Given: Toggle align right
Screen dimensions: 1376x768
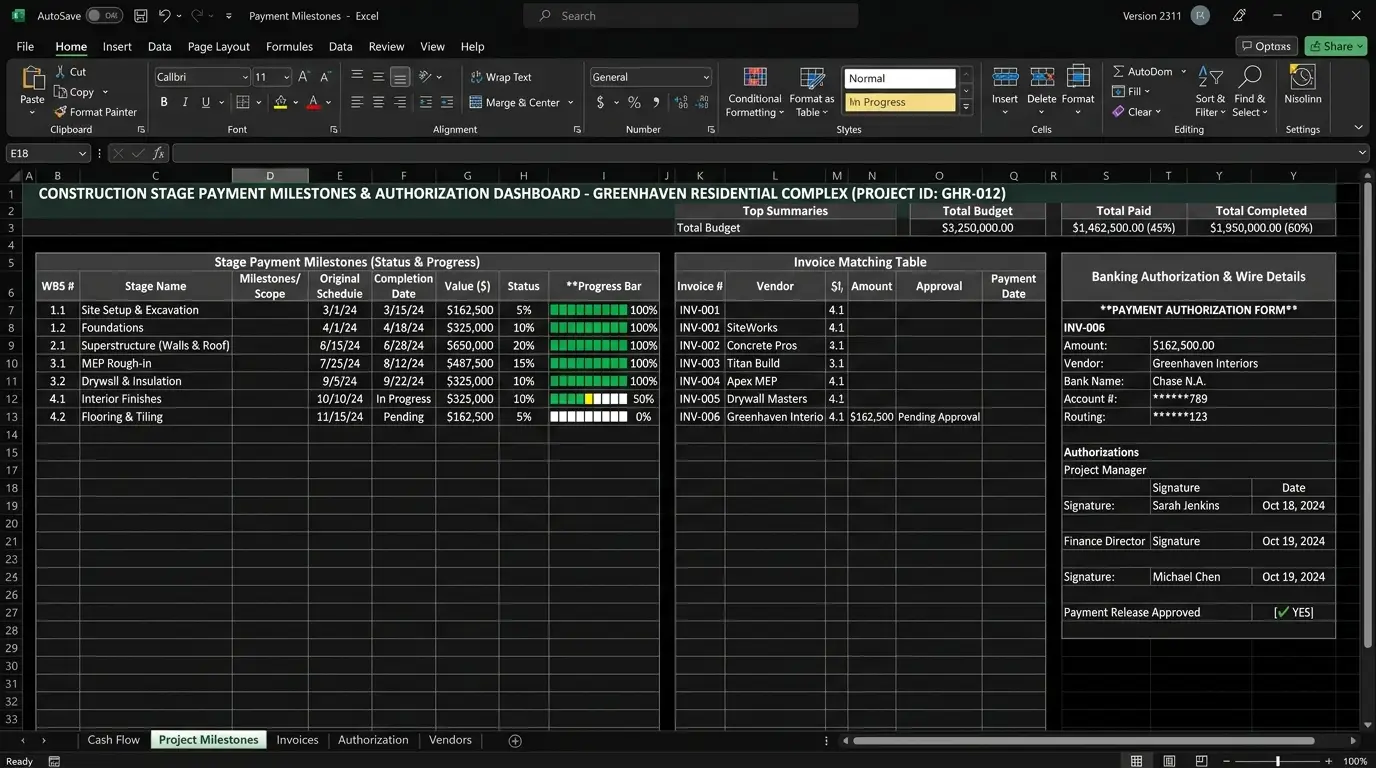Looking at the screenshot, I should [400, 102].
